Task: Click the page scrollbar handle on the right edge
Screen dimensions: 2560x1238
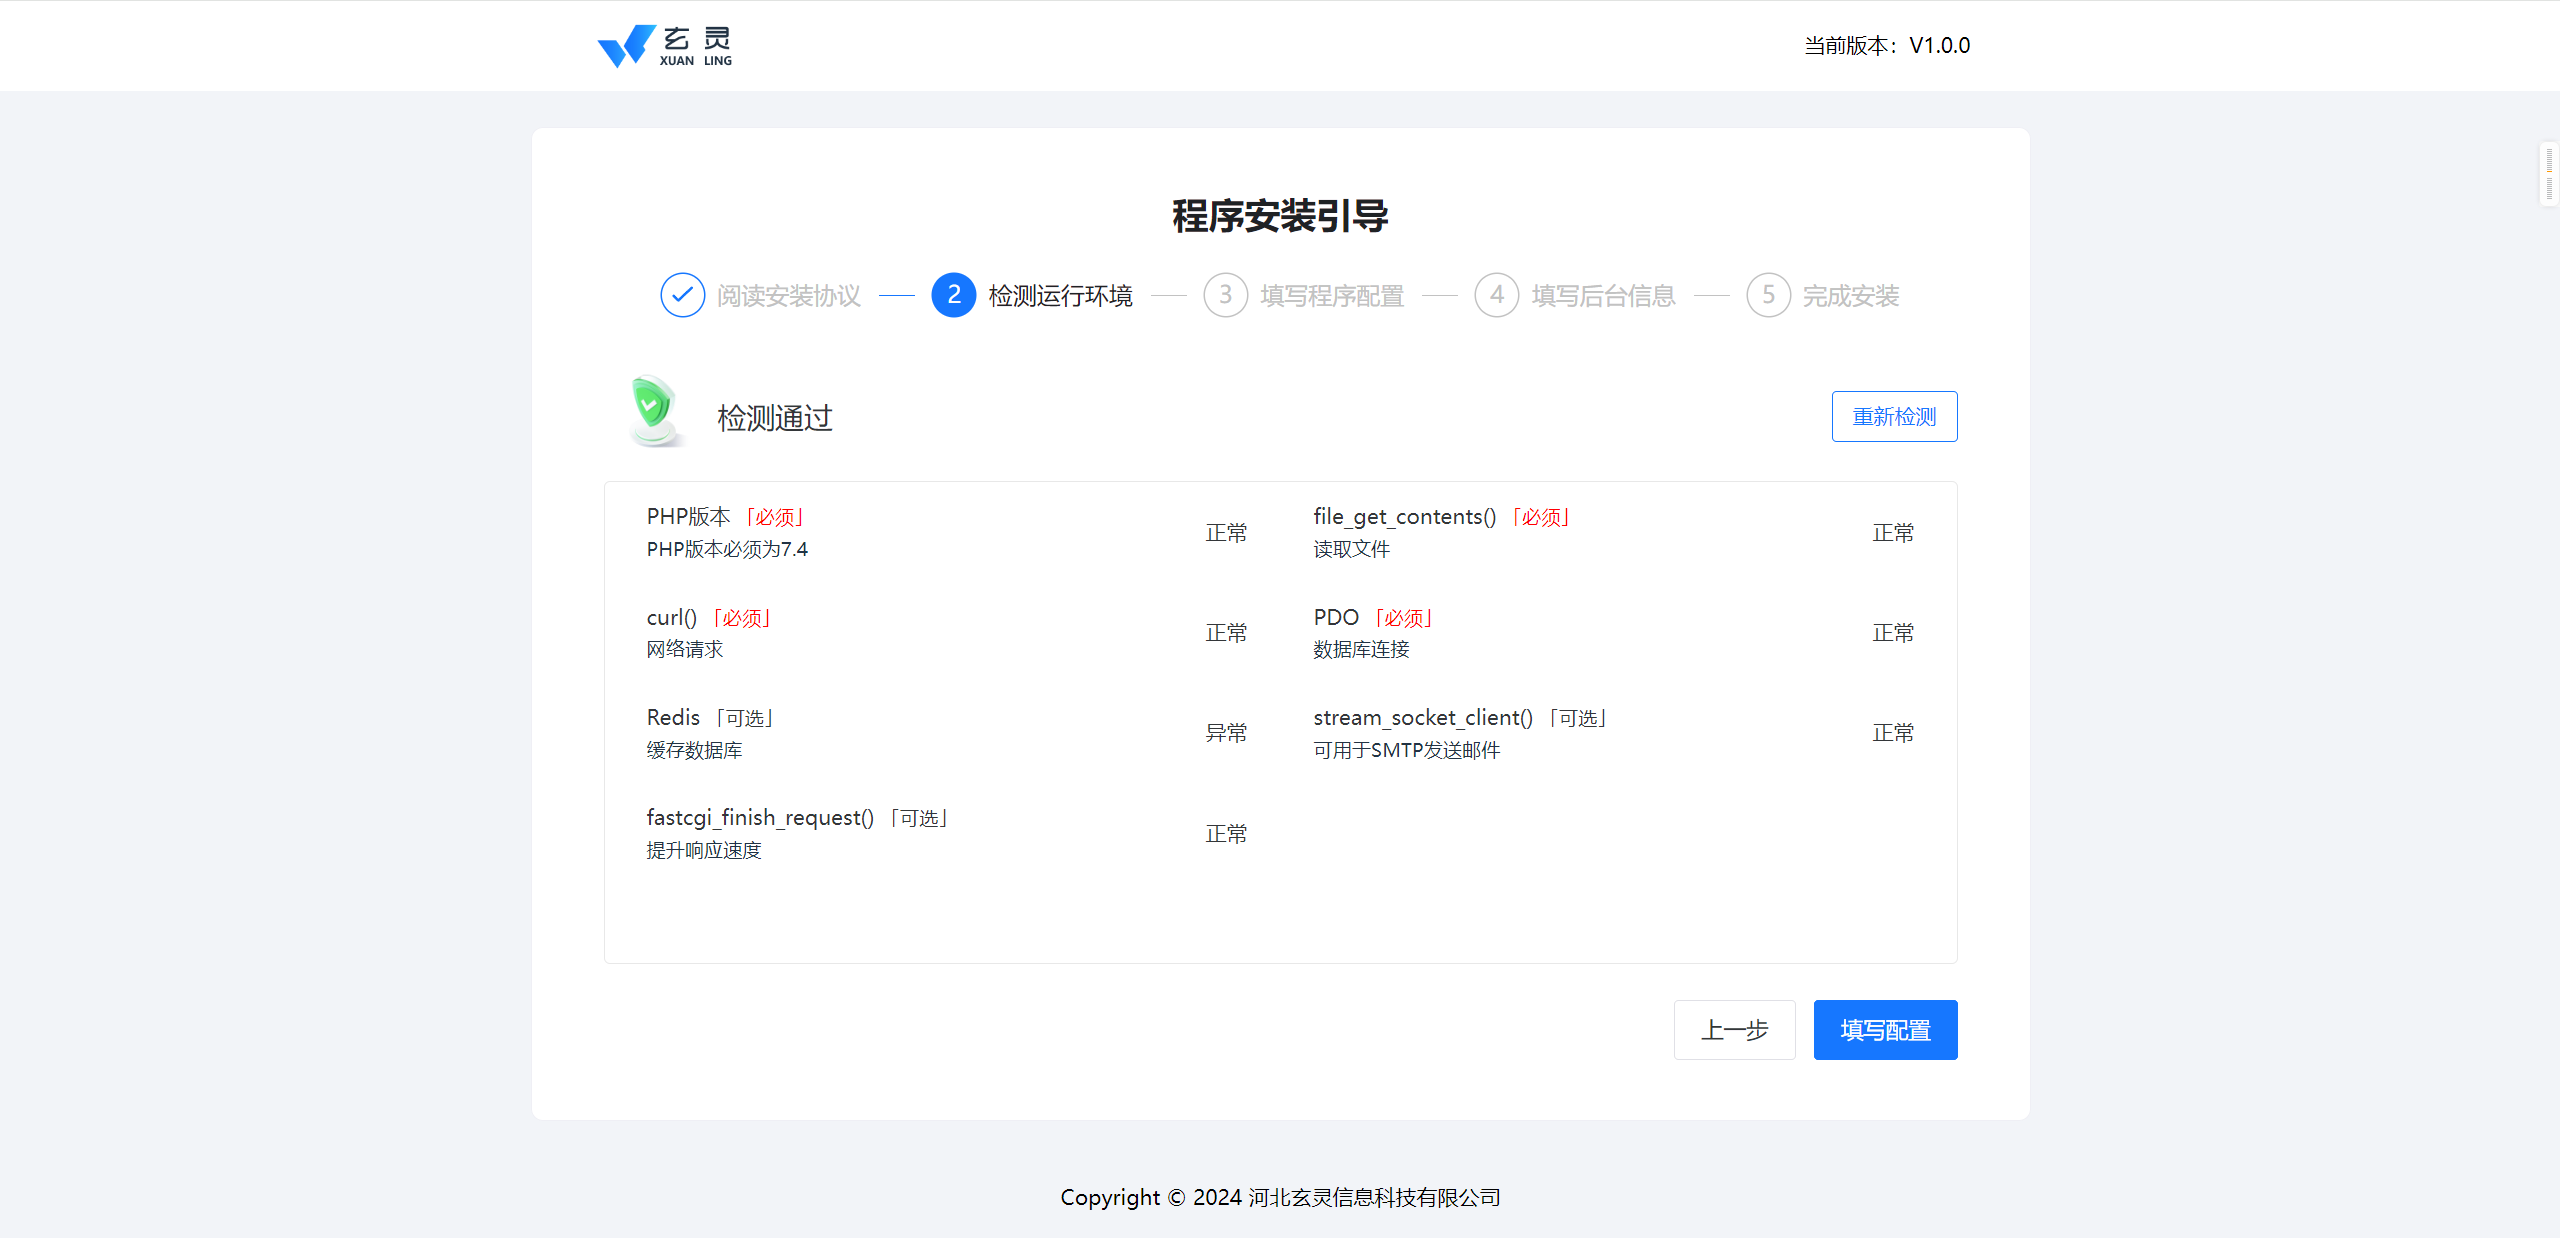Action: (2549, 174)
